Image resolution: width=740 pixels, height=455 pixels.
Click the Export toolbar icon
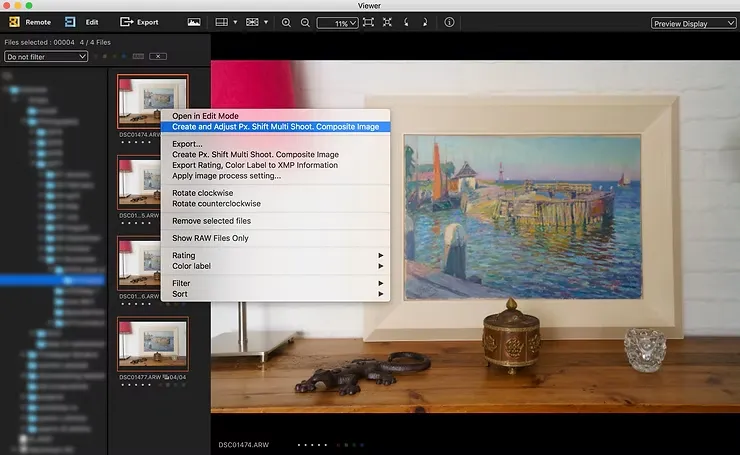coord(126,21)
